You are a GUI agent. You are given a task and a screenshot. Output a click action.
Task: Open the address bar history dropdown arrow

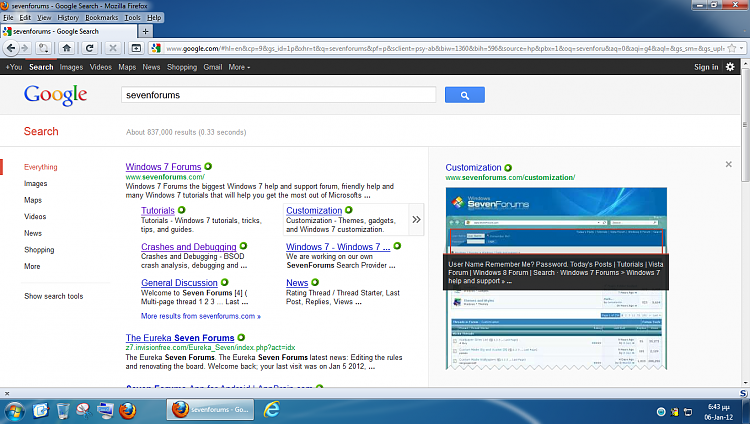[741, 48]
